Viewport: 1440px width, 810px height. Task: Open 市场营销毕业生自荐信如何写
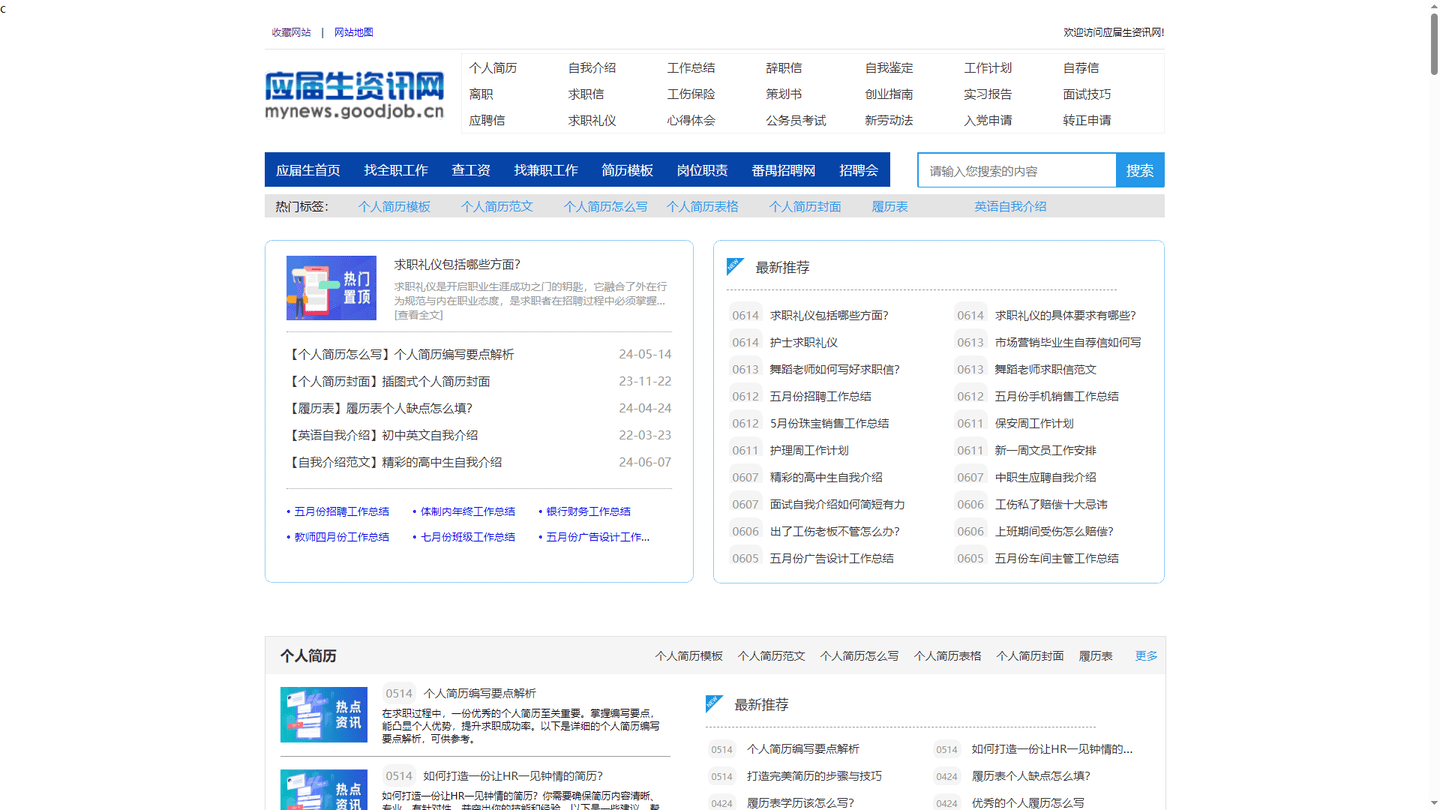(1068, 342)
